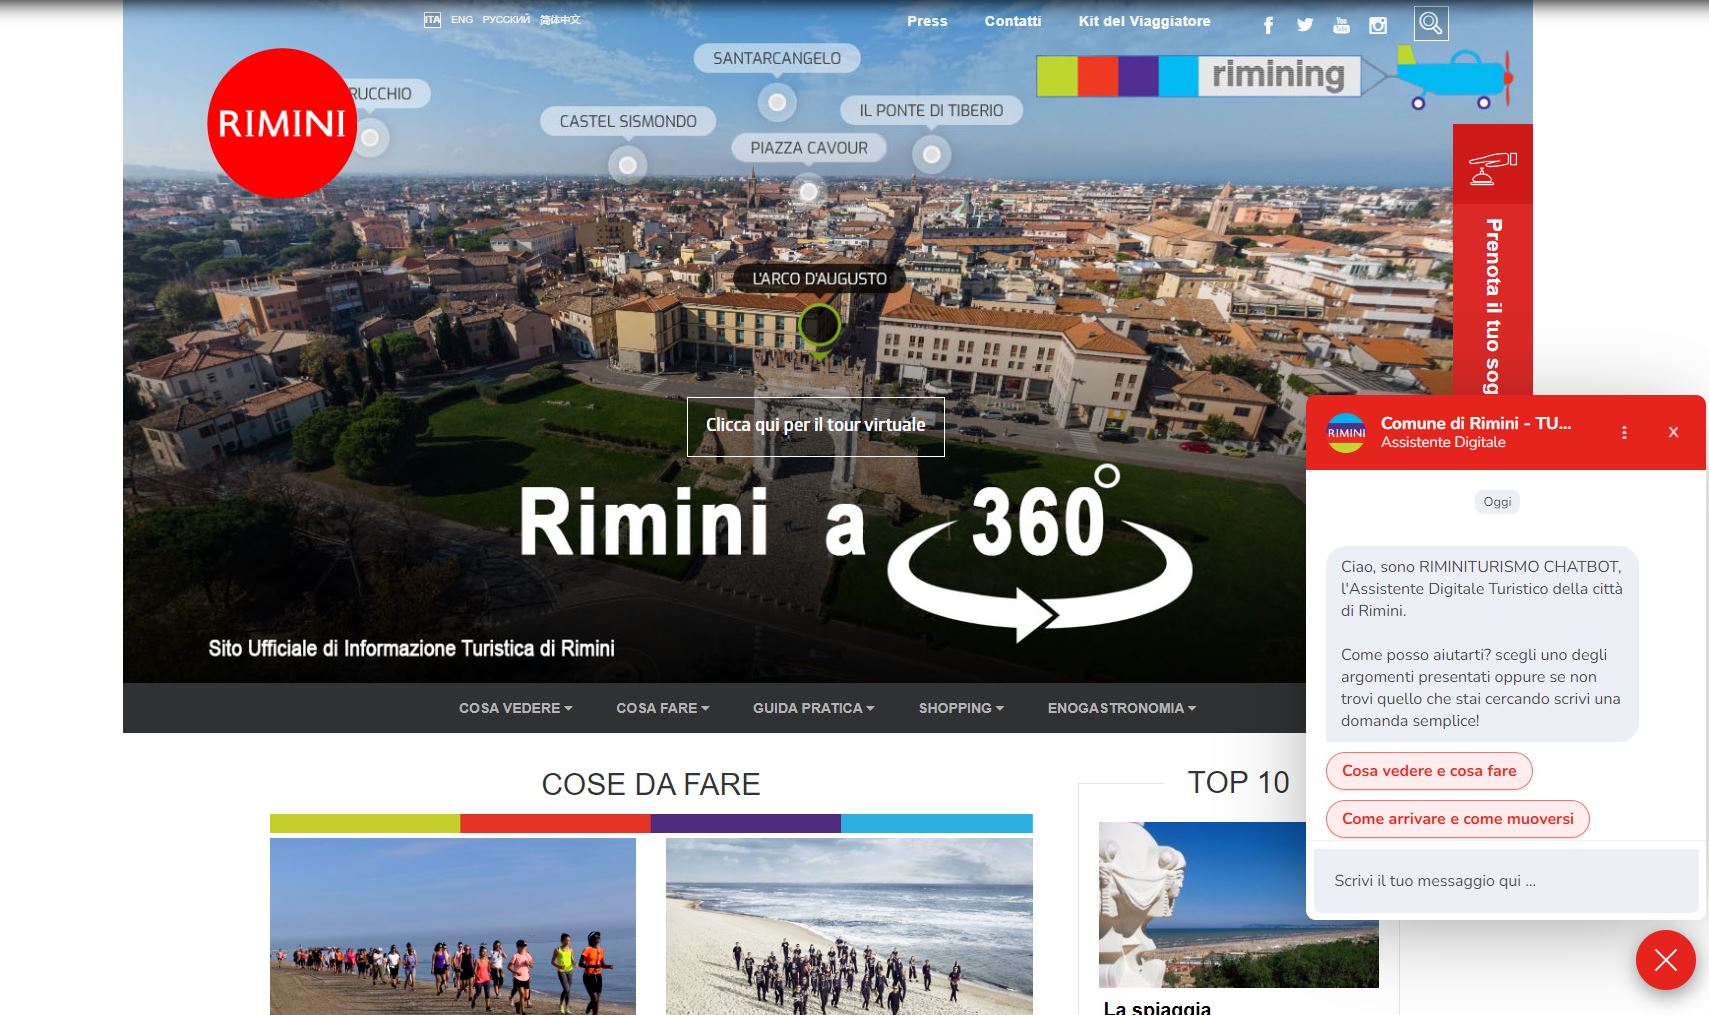The height and width of the screenshot is (1015, 1709).
Task: Open the Twitter social icon
Action: click(x=1305, y=25)
